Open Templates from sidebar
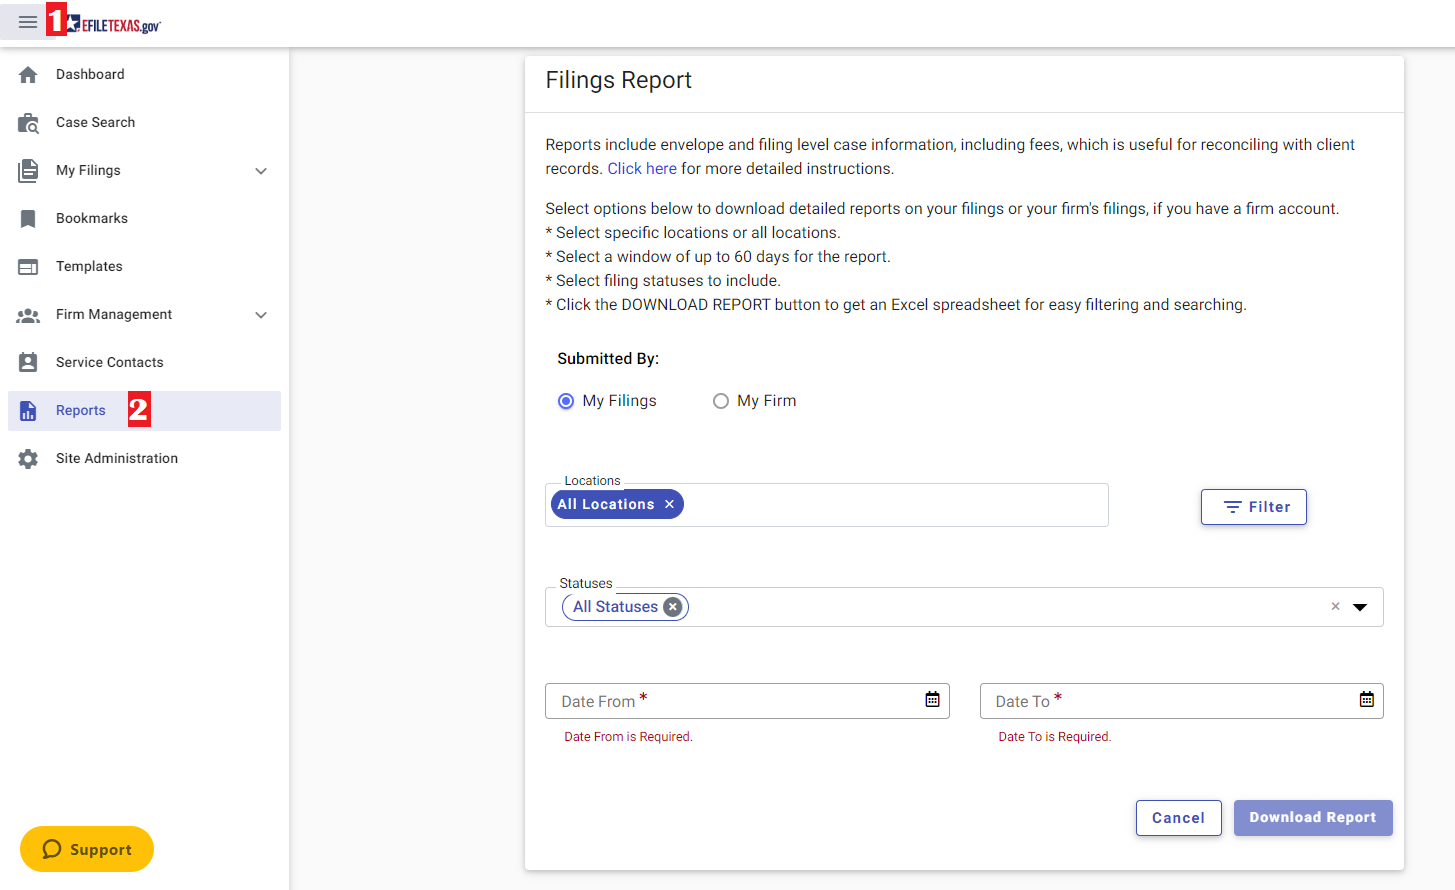The height and width of the screenshot is (890, 1455). [144, 267]
